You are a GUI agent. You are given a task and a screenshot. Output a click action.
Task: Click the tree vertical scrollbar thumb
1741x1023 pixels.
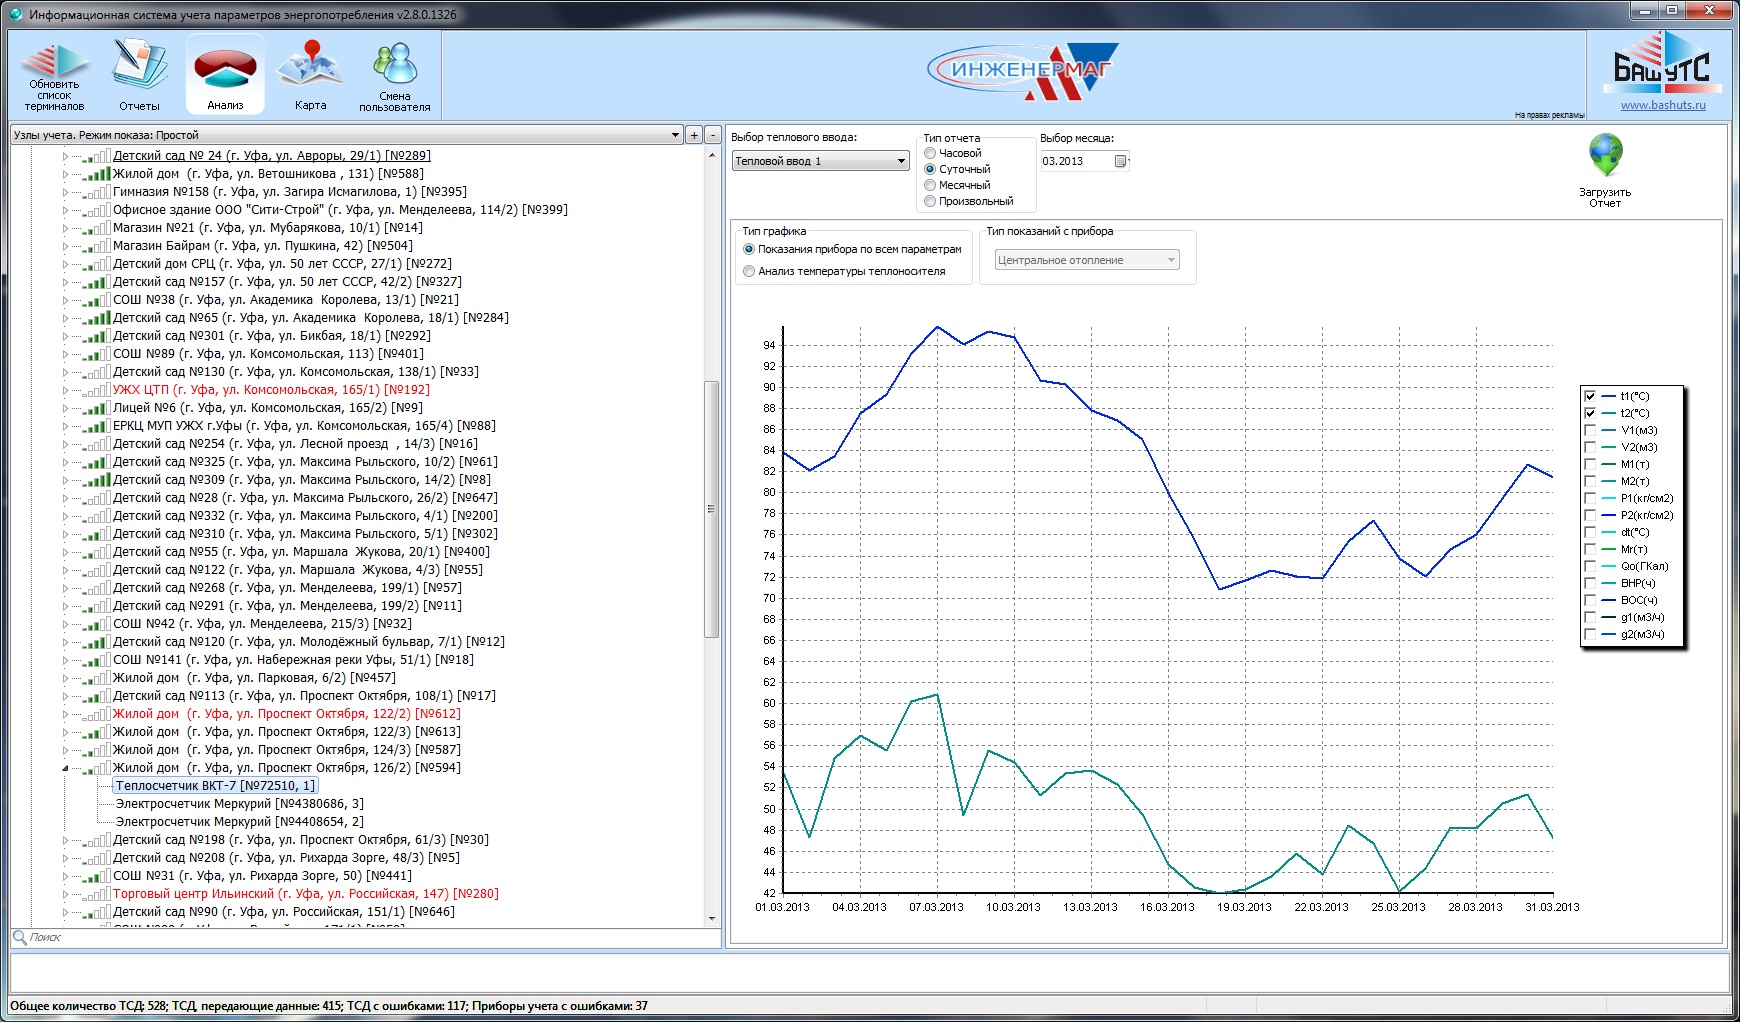[712, 509]
